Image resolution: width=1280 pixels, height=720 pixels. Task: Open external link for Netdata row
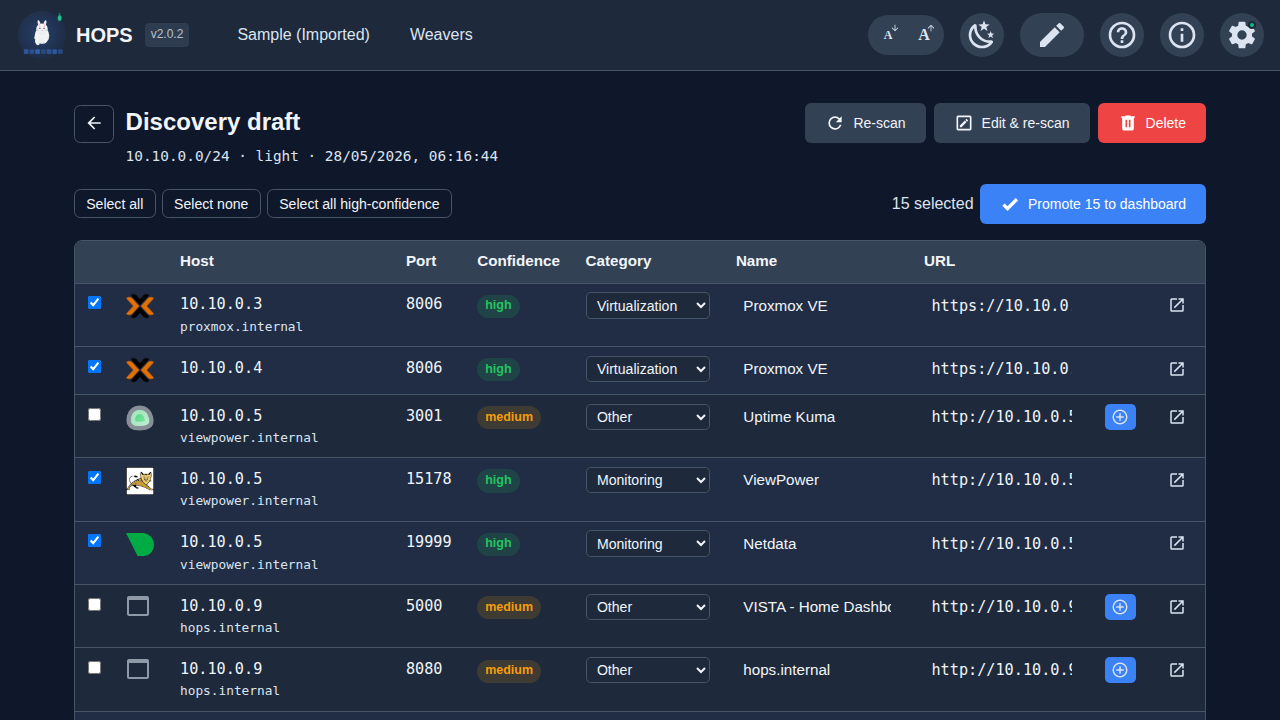[1177, 543]
